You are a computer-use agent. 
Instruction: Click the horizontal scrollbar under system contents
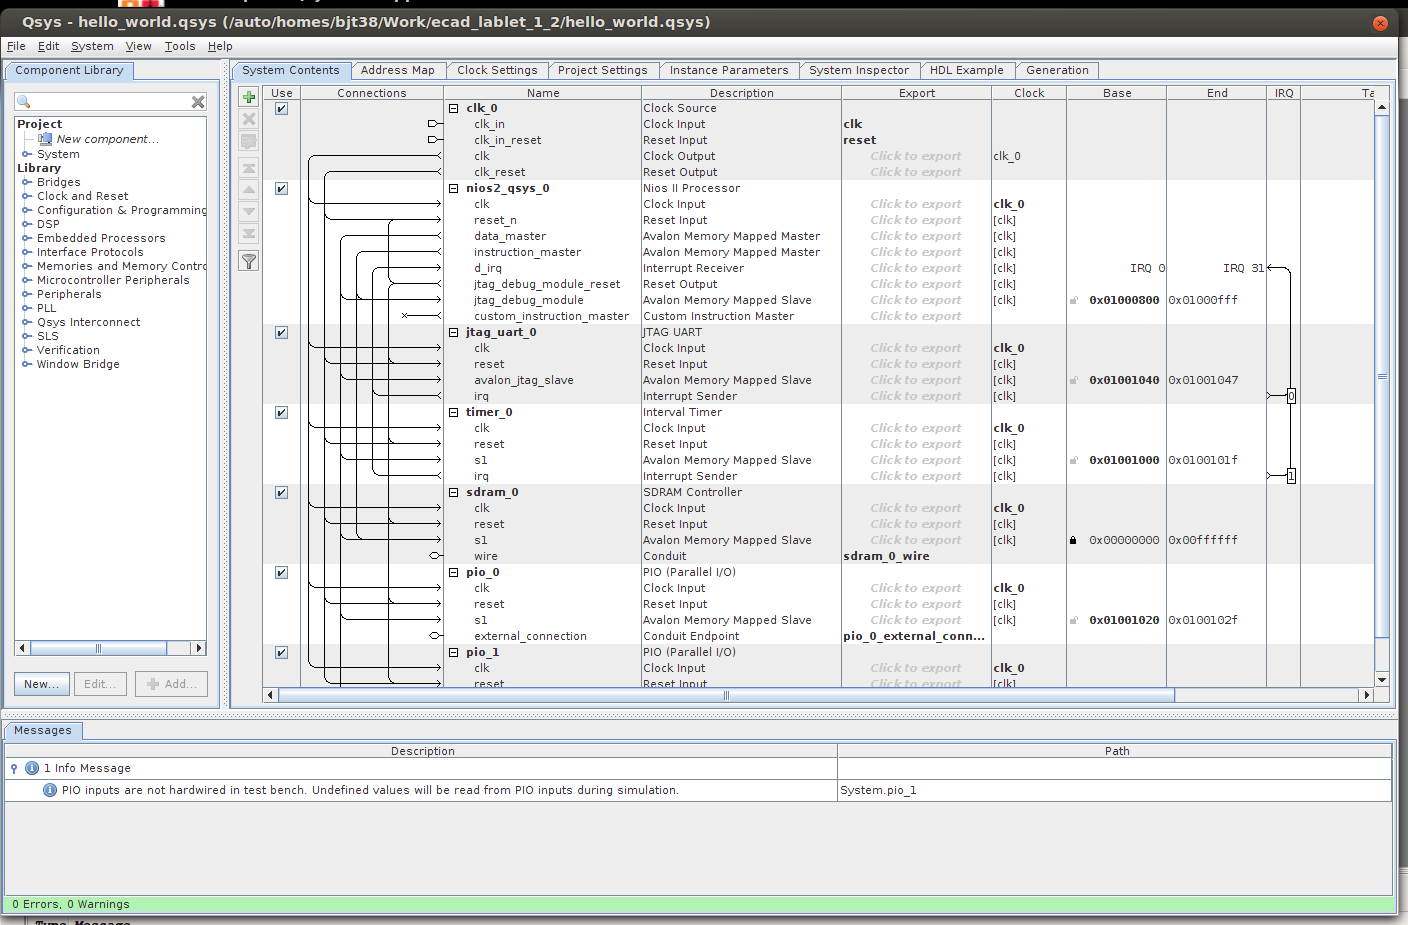point(725,695)
